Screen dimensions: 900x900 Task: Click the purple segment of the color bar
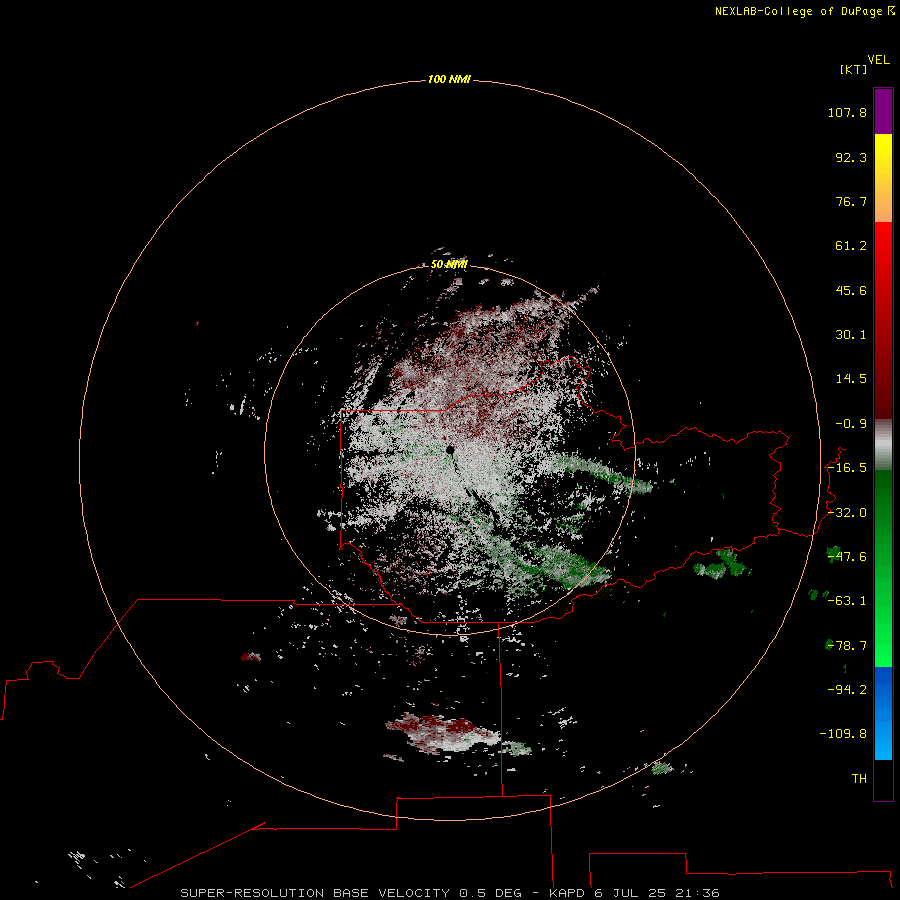point(883,111)
